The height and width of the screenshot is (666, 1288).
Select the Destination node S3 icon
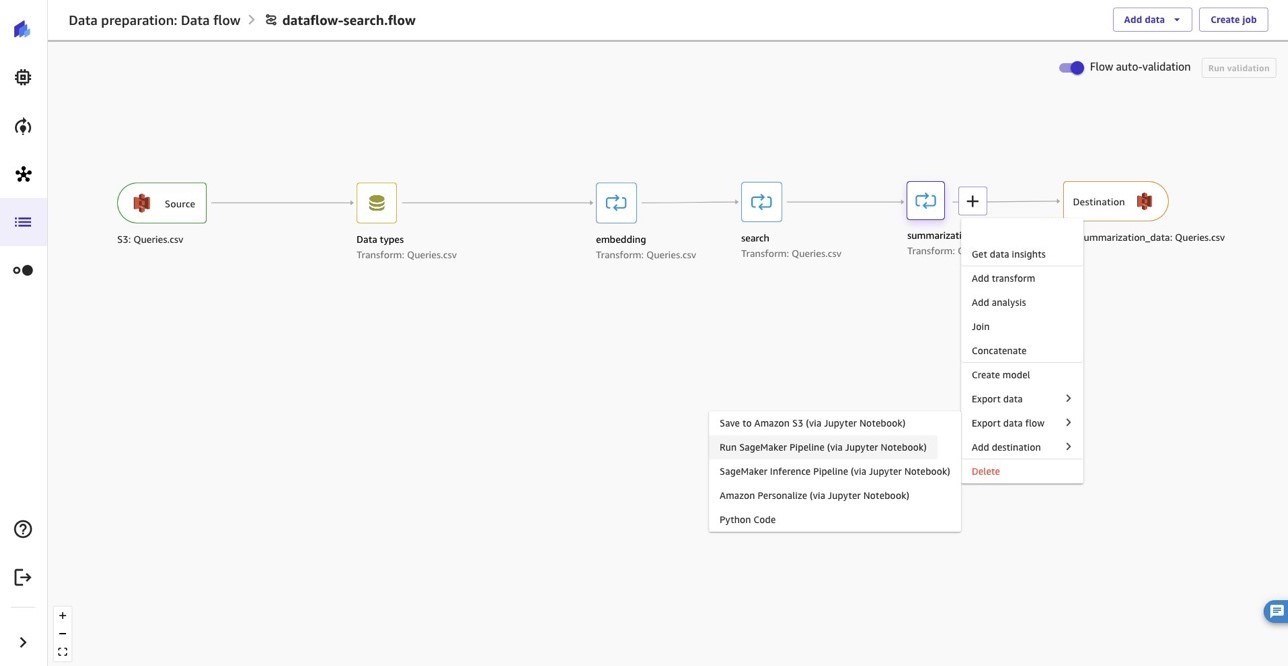coord(1144,201)
